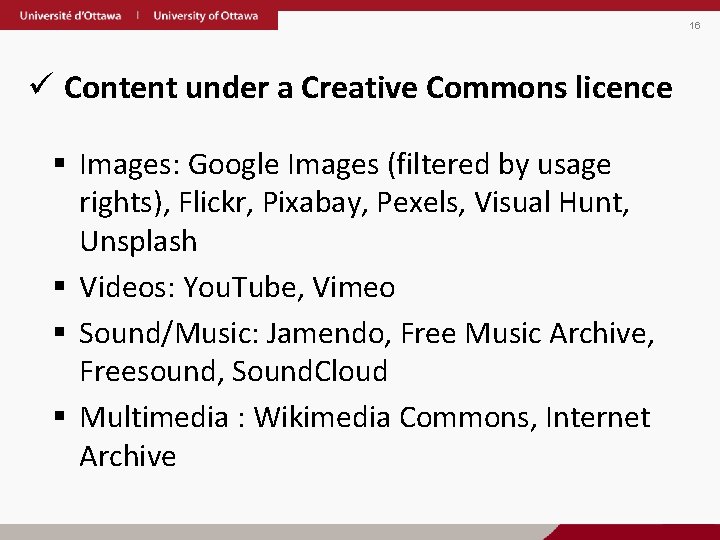Click the word 'Jamendo'

325,333
